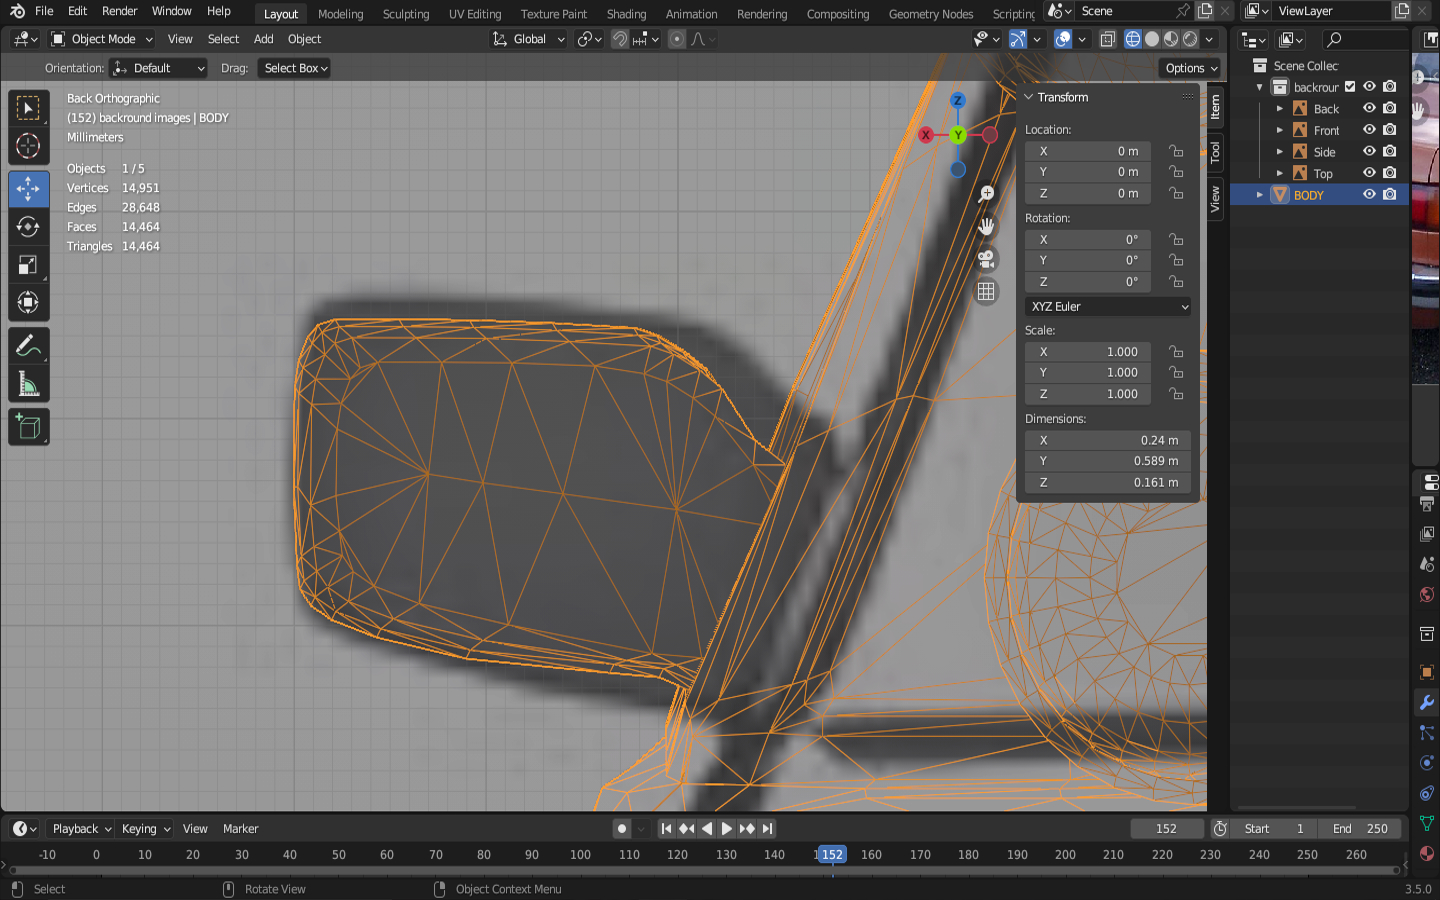The width and height of the screenshot is (1440, 900).
Task: Switch to material preview shading
Action: click(x=1171, y=39)
